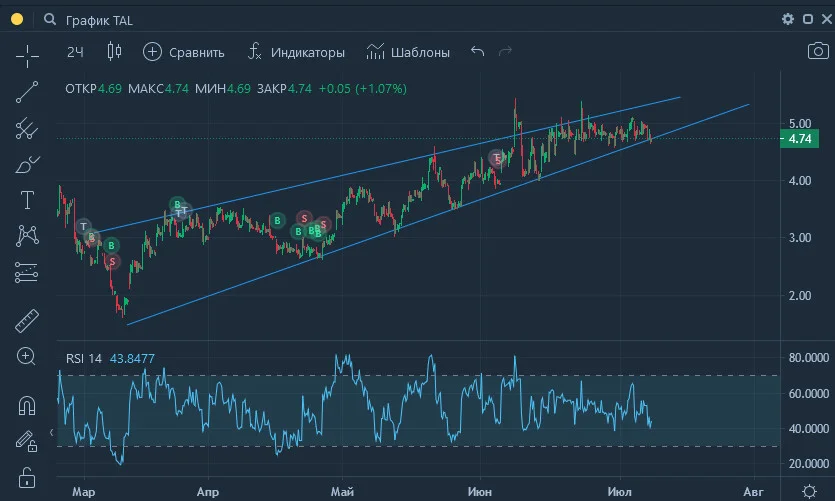Click the 5.00 price axis label

click(x=800, y=124)
